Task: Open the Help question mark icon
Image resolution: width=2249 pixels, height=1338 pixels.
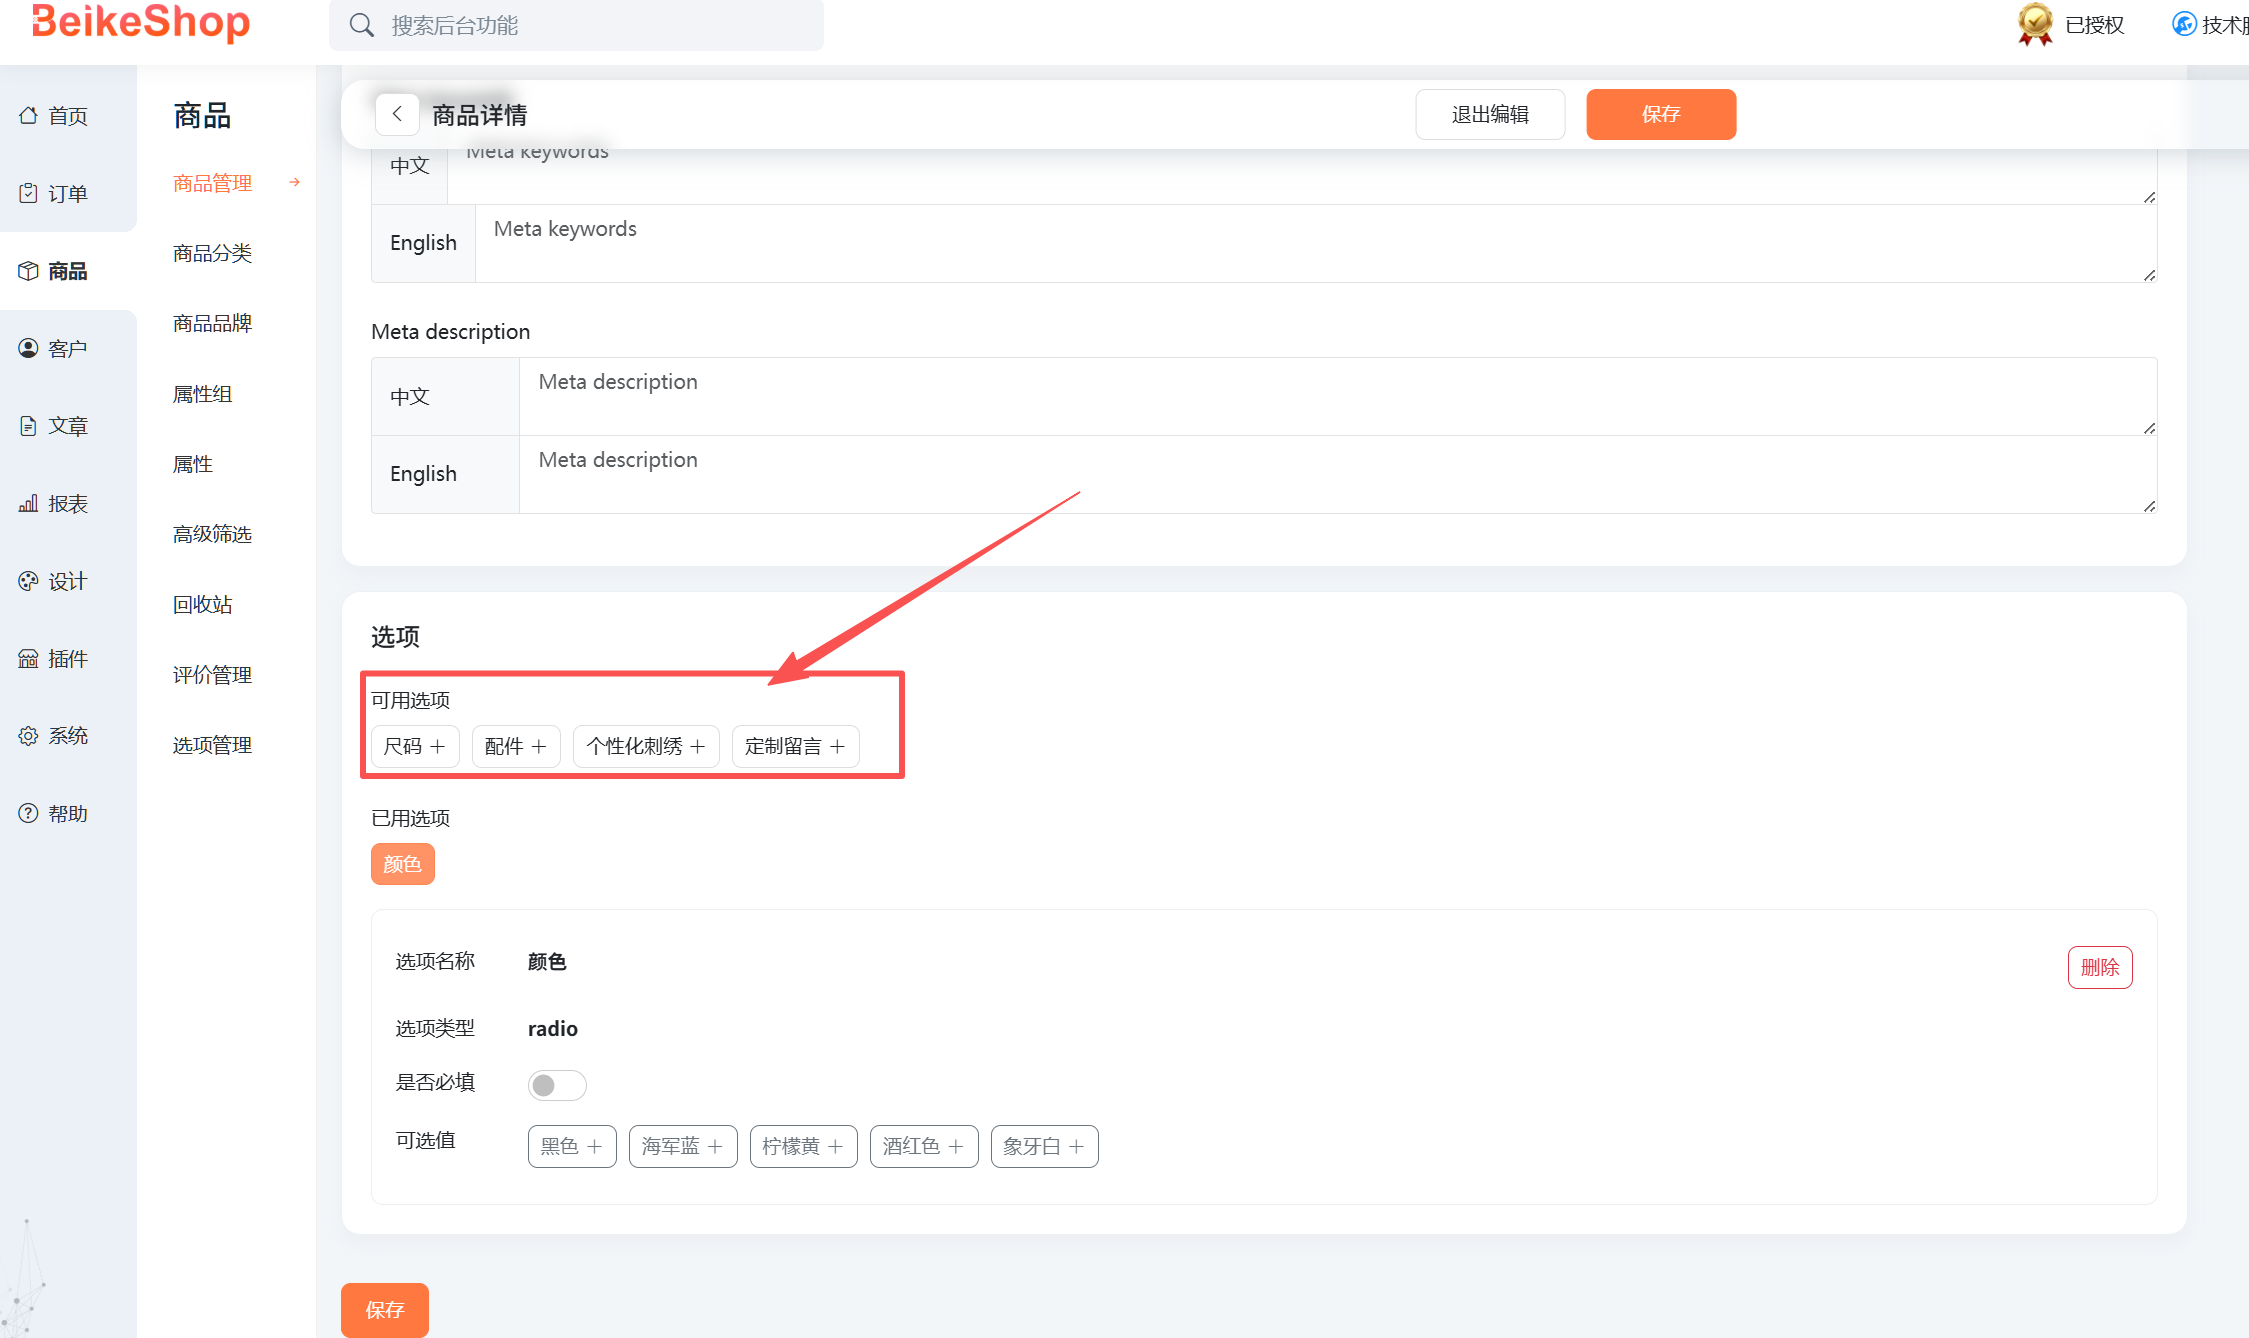Action: (28, 813)
